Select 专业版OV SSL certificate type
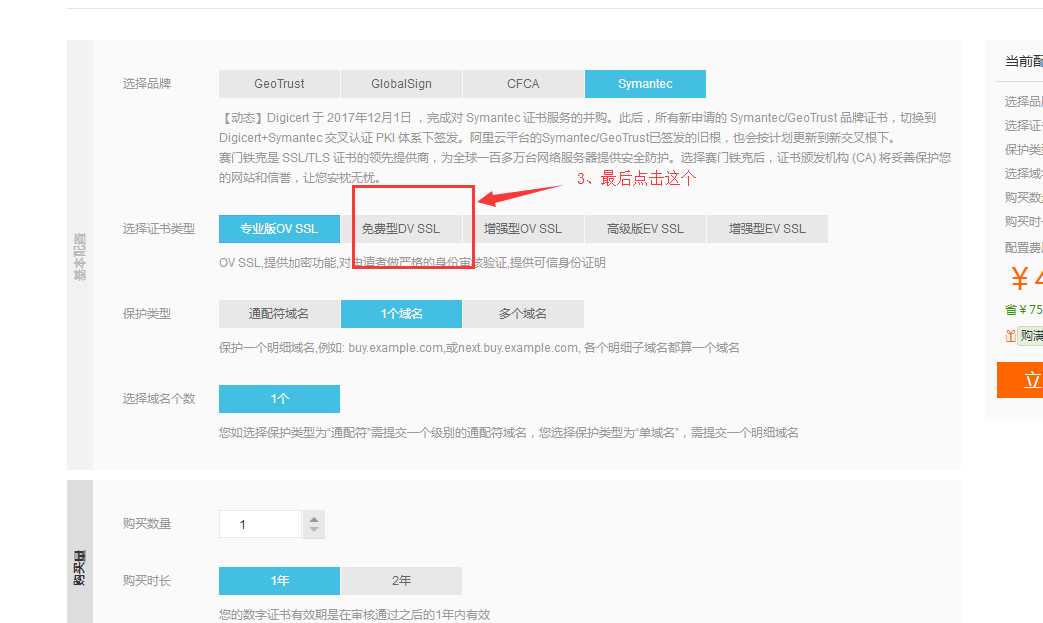This screenshot has height=623, width=1043. 279,229
